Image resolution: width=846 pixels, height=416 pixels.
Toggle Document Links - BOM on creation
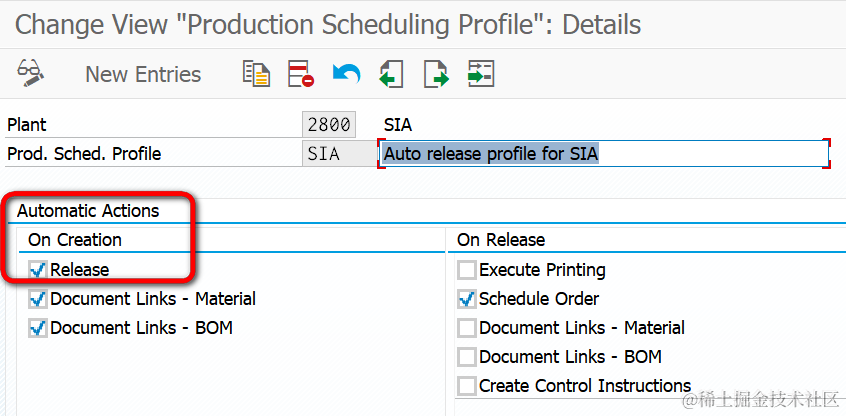[x=38, y=327]
